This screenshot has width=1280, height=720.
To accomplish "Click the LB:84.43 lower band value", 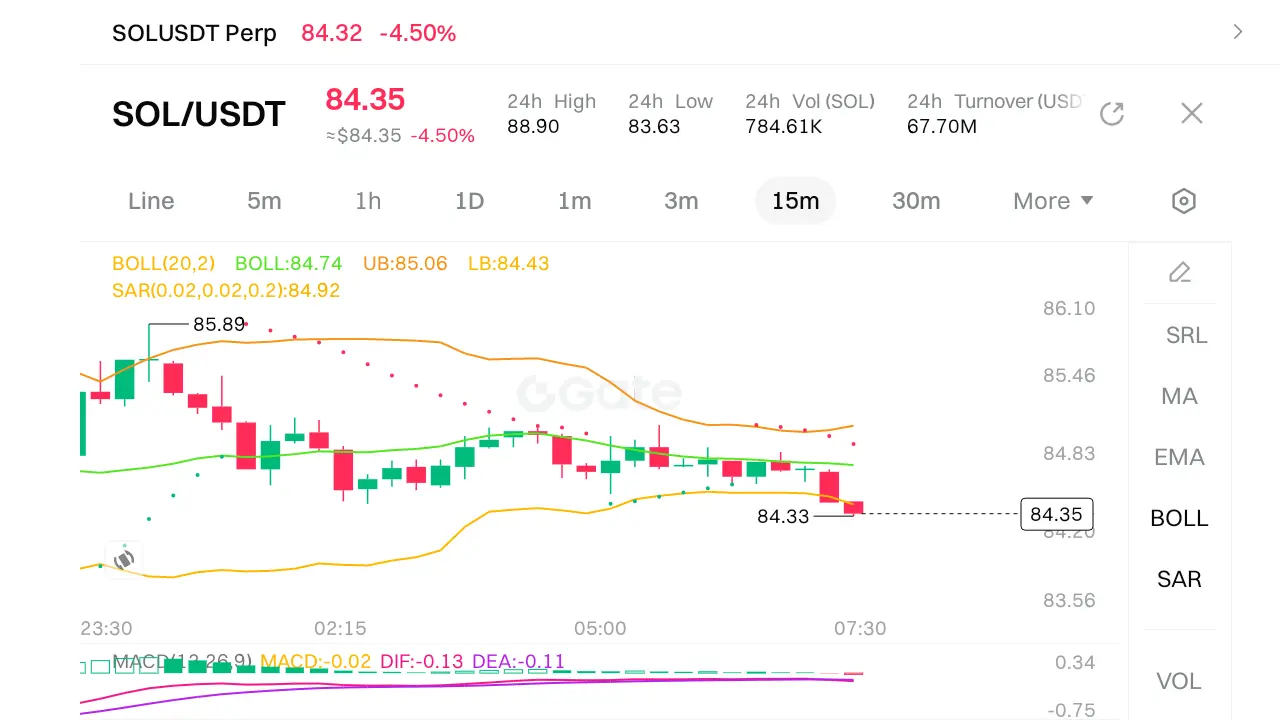I will 508,264.
